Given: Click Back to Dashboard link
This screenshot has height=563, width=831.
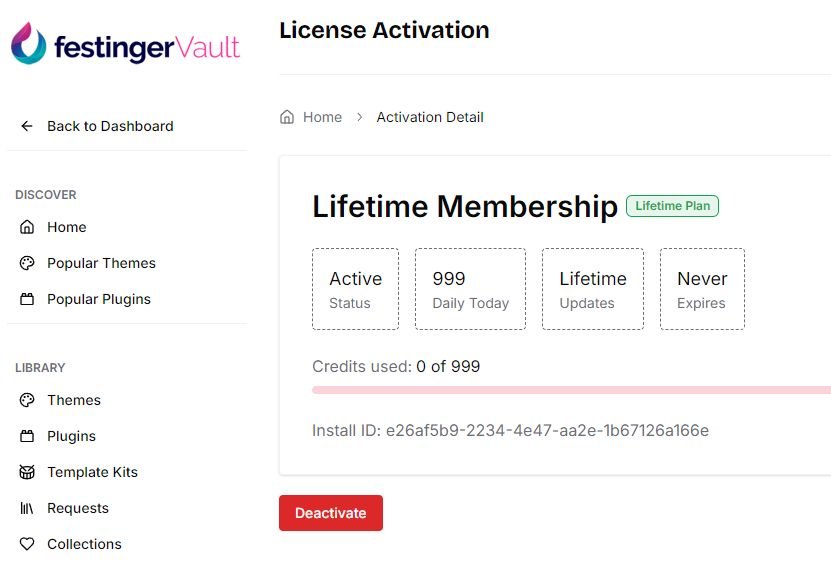Looking at the screenshot, I should 110,126.
